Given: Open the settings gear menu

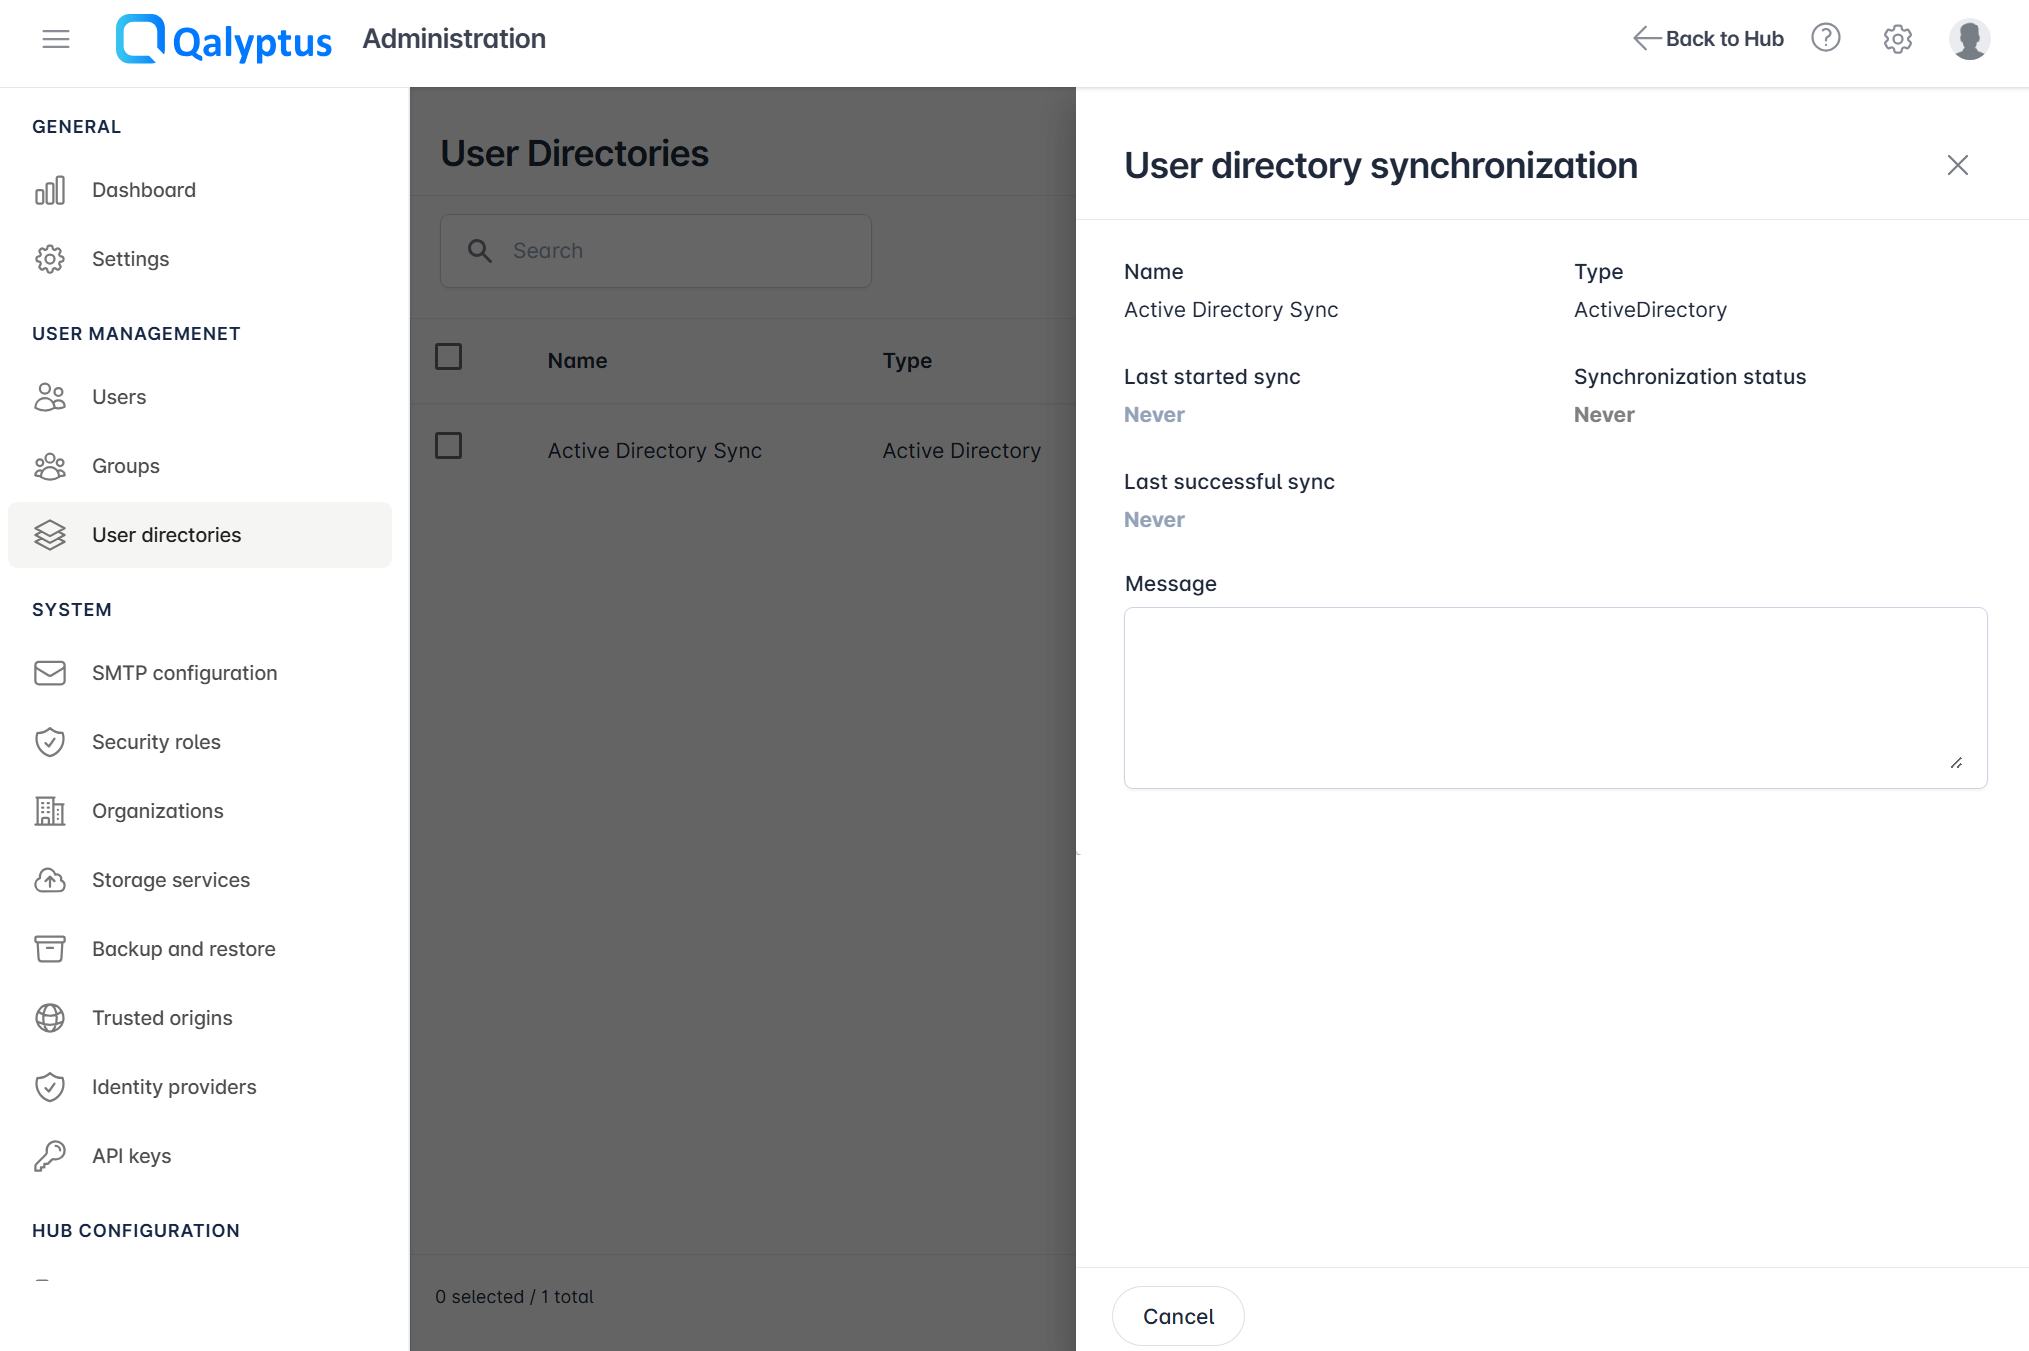Looking at the screenshot, I should pyautogui.click(x=1897, y=39).
